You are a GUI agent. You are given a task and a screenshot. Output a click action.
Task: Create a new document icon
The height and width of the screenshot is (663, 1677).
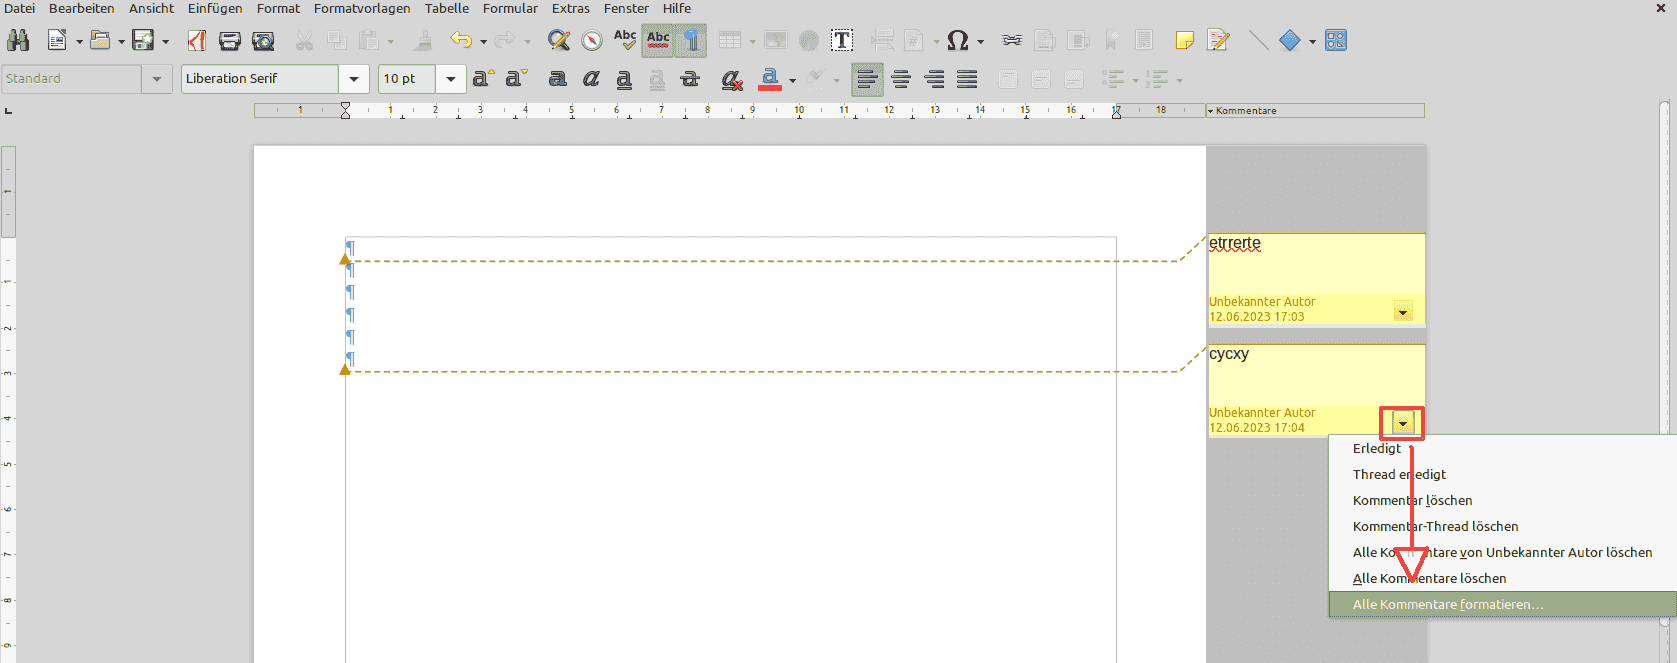pos(57,40)
